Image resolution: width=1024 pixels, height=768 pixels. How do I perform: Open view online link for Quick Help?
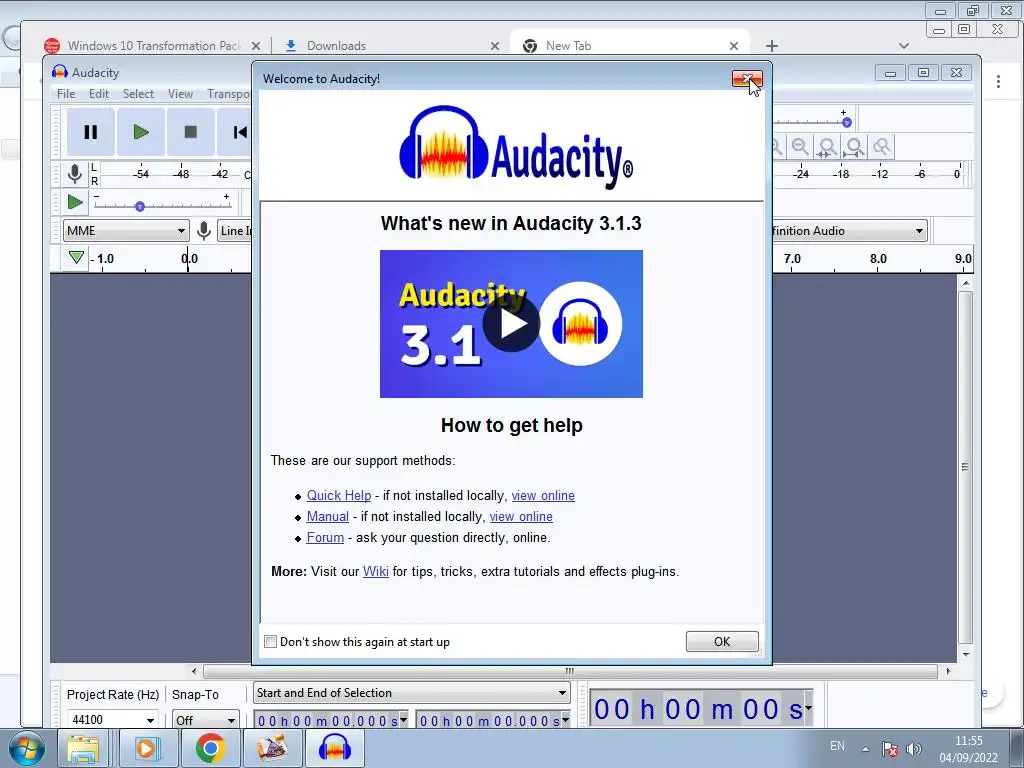(x=543, y=496)
